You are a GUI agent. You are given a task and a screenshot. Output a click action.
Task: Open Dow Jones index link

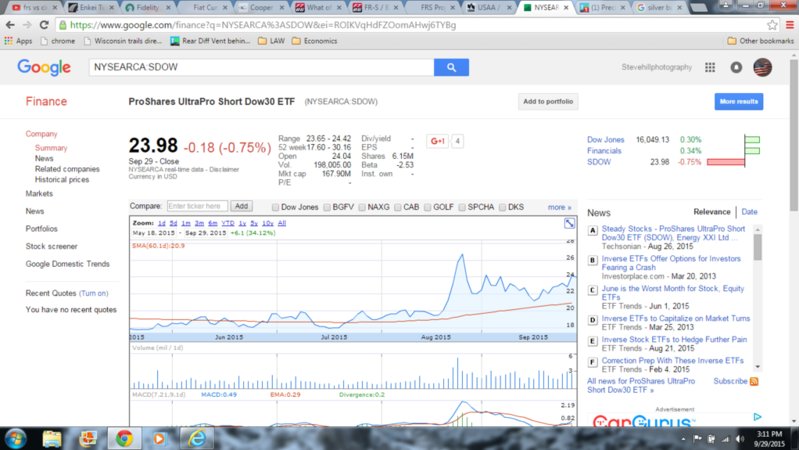(x=605, y=139)
